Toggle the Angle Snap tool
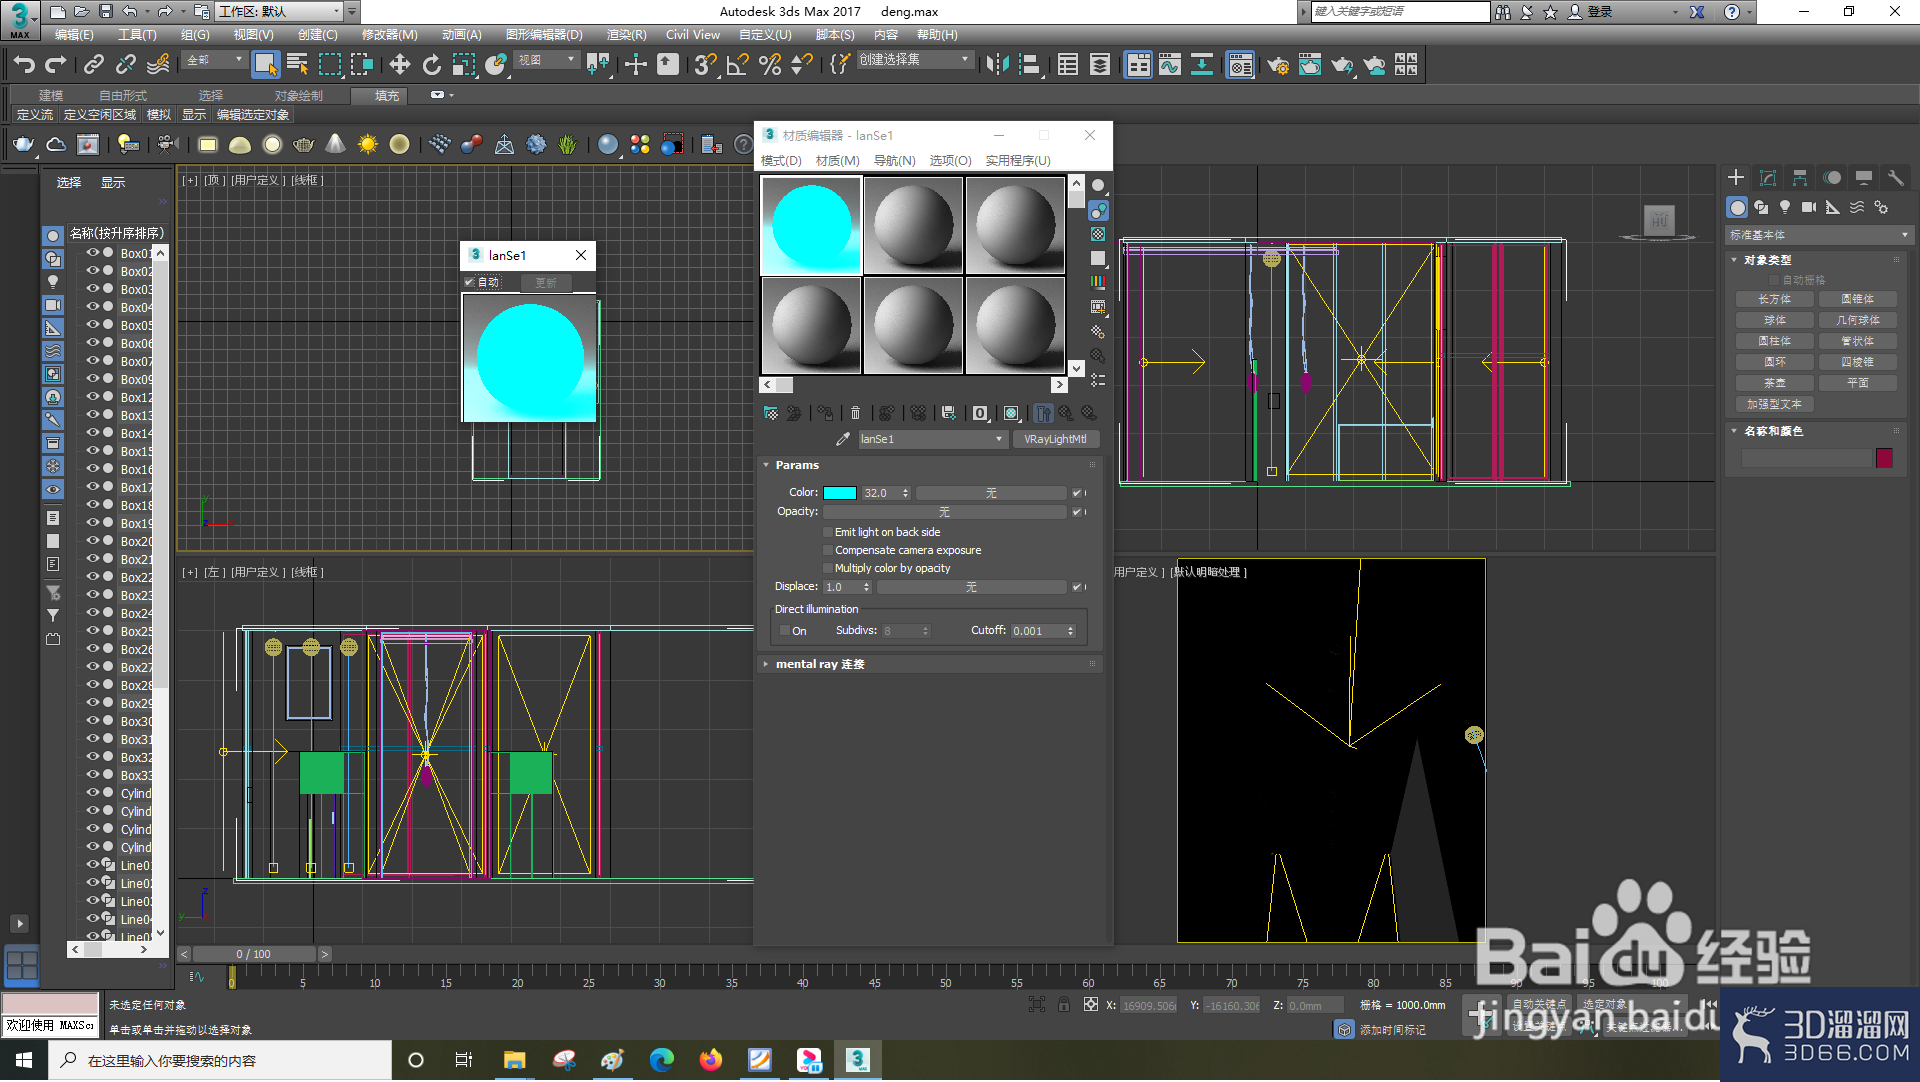The image size is (1920, 1082). [738, 65]
